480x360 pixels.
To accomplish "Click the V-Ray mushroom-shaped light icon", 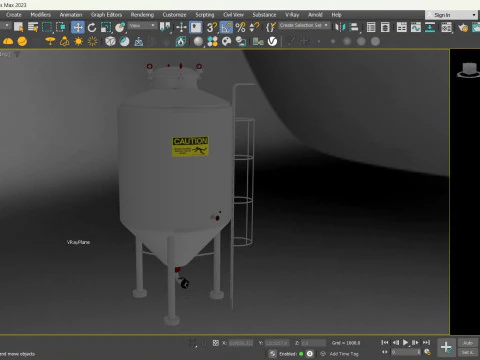I will (x=50, y=41).
